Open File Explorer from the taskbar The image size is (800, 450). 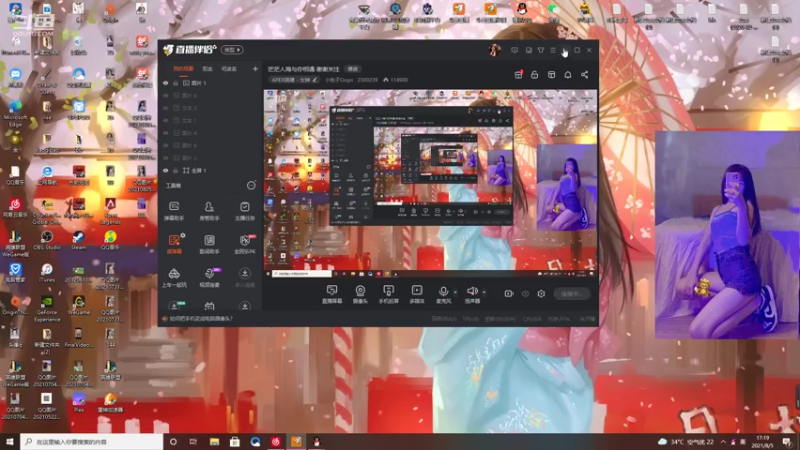214,442
